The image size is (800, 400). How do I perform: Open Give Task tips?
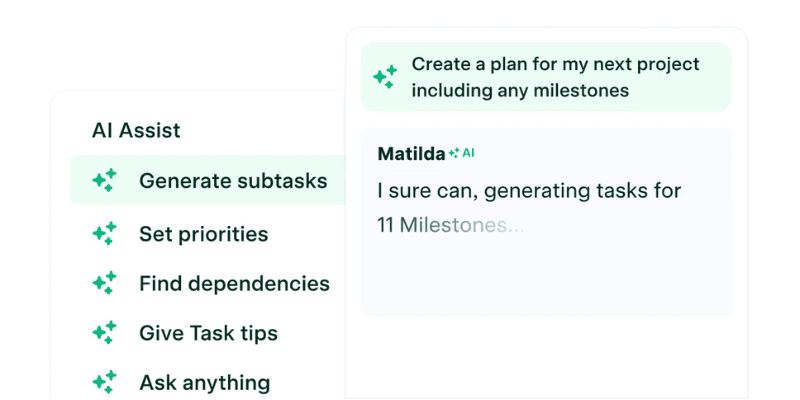208,333
